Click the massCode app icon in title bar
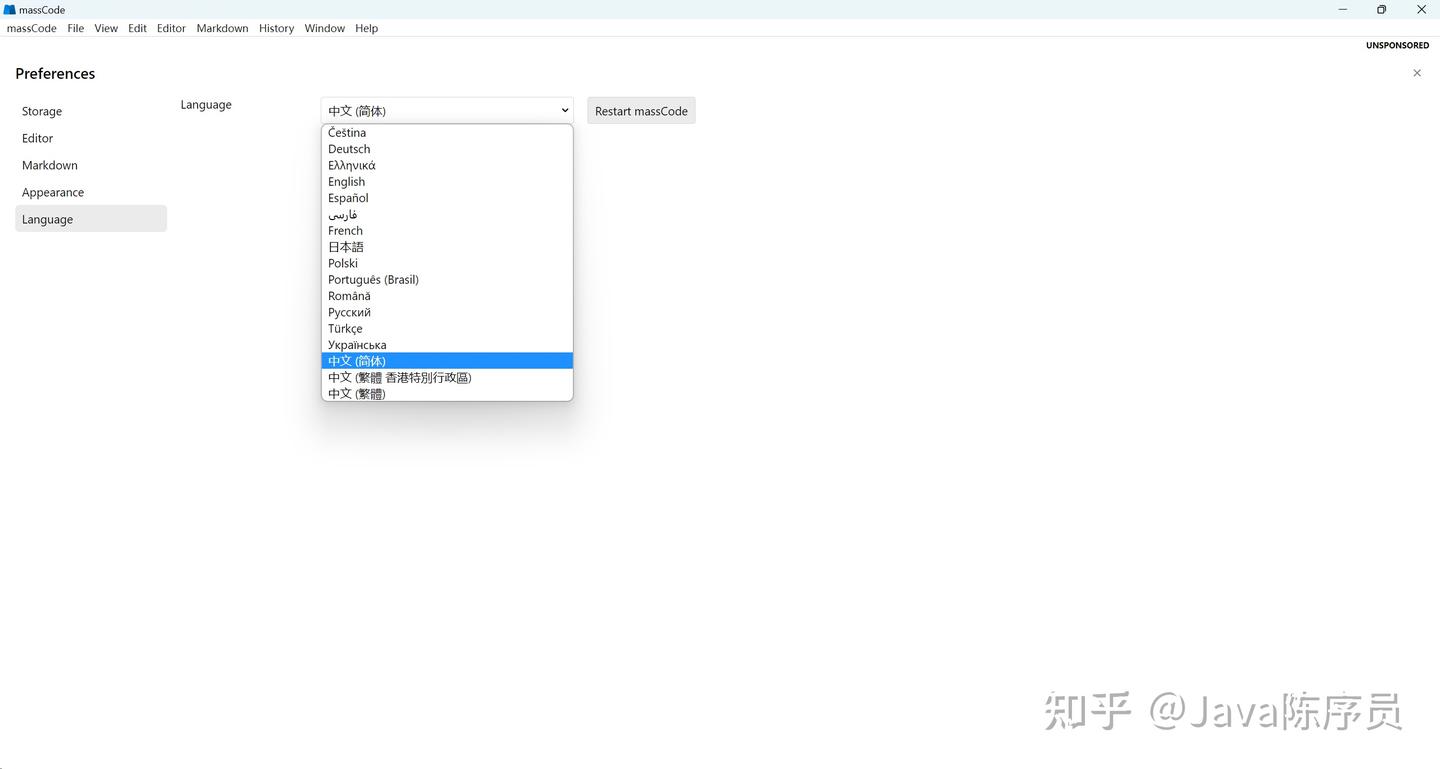Viewport: 1440px width, 769px height. tap(10, 10)
